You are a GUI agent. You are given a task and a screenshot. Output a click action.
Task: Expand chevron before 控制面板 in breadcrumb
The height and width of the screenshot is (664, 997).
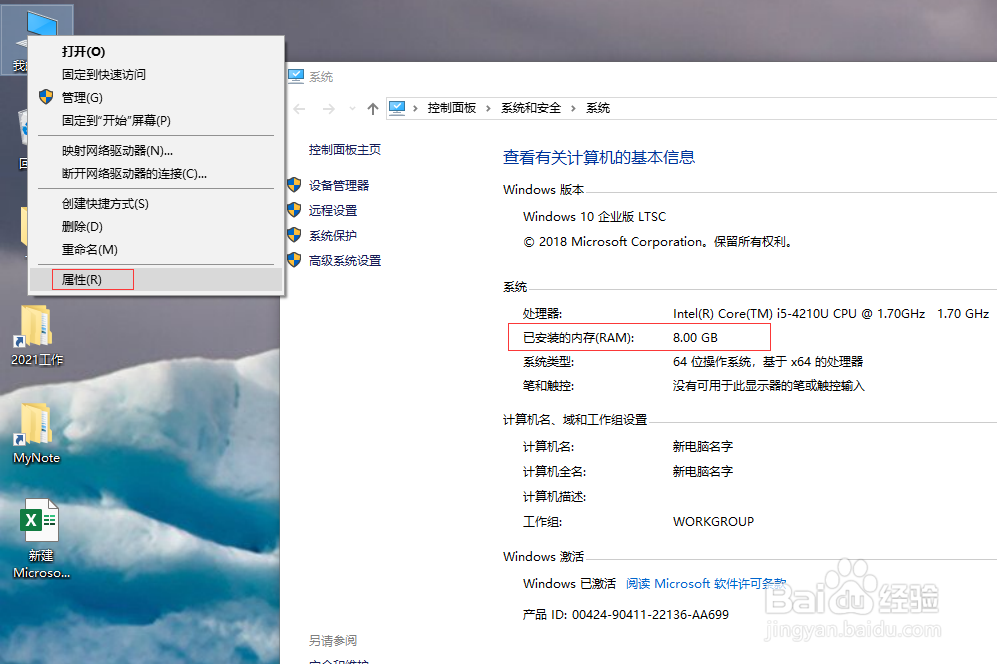[415, 108]
